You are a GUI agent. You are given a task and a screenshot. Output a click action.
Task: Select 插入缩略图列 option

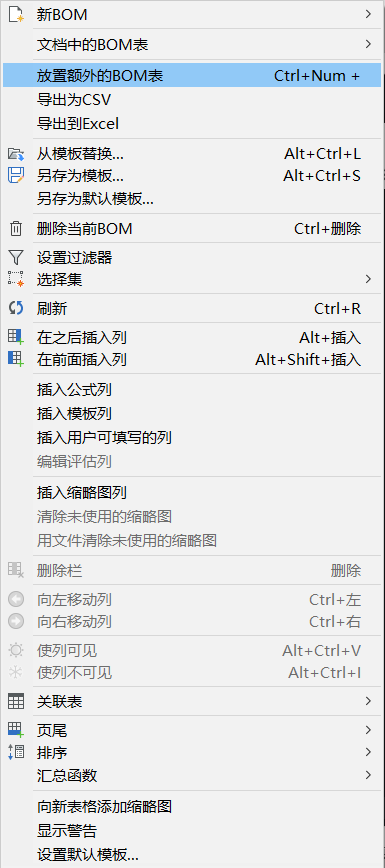[192, 492]
